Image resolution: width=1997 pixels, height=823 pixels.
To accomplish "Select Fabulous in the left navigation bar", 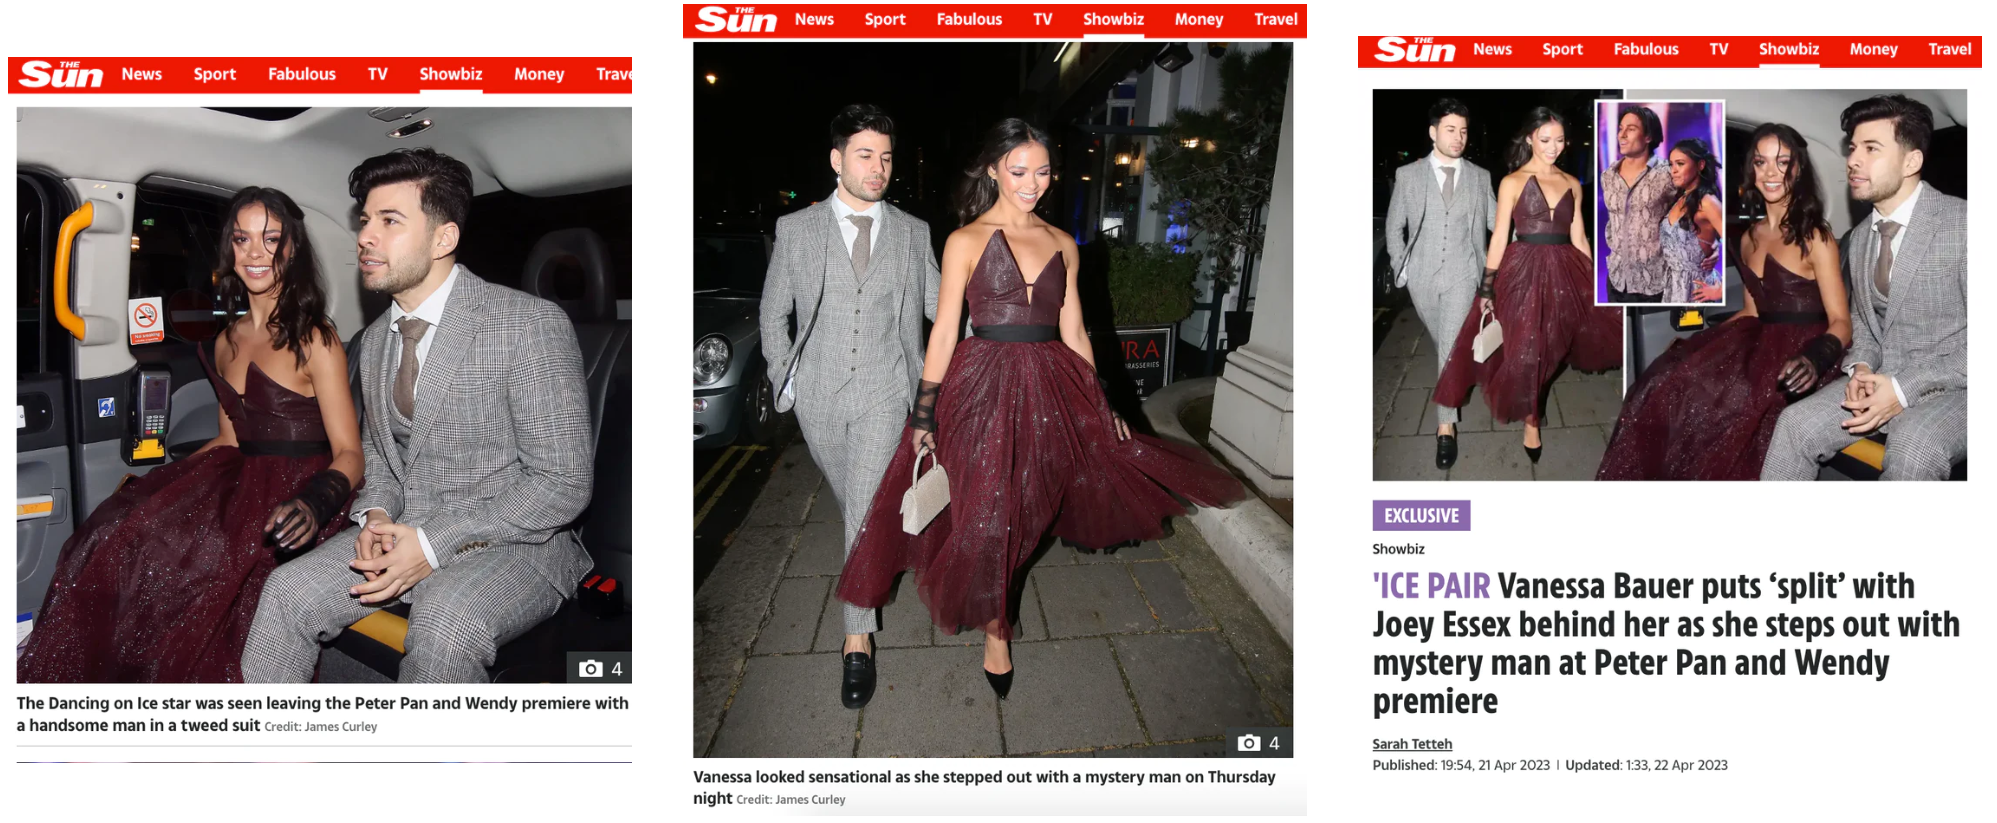I will 302,74.
